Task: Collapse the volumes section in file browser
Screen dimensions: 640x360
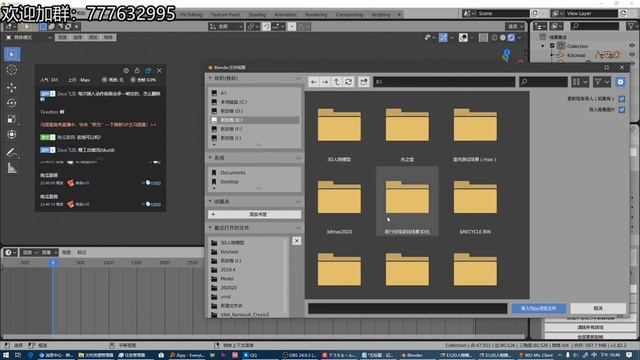Action: pos(210,78)
